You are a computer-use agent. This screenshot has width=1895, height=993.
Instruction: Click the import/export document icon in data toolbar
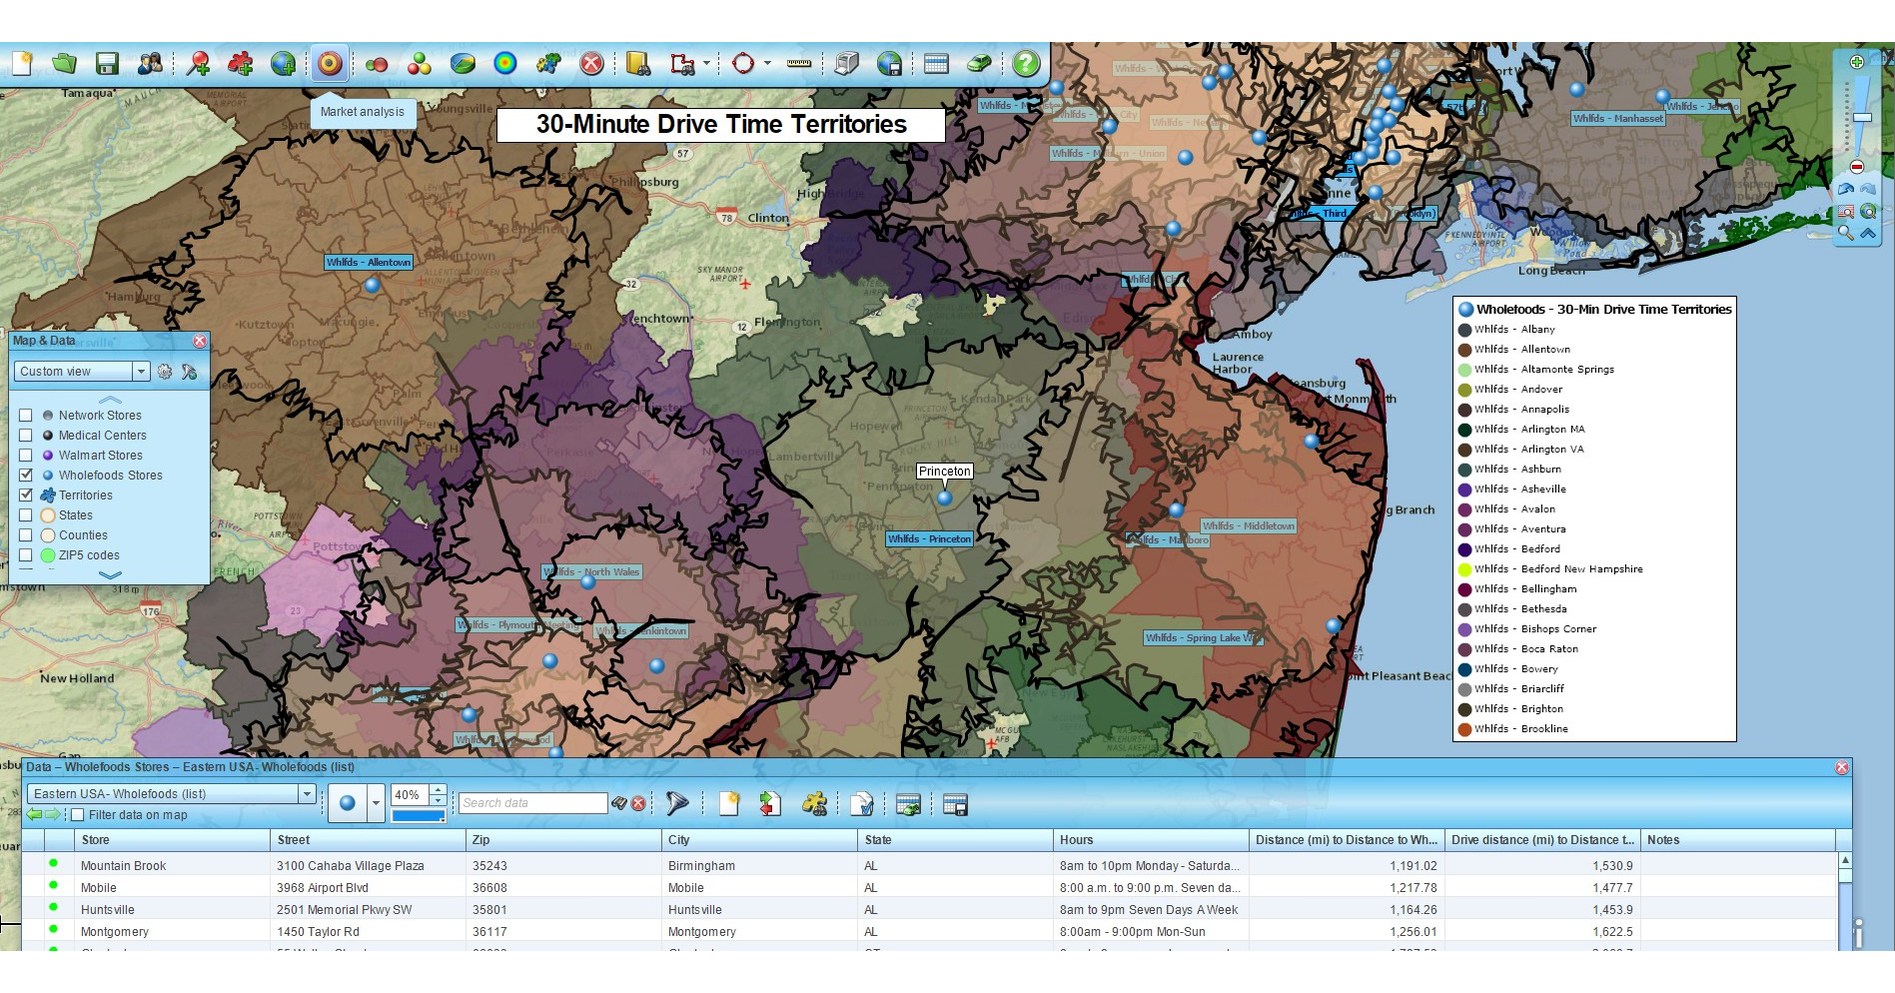(x=769, y=803)
